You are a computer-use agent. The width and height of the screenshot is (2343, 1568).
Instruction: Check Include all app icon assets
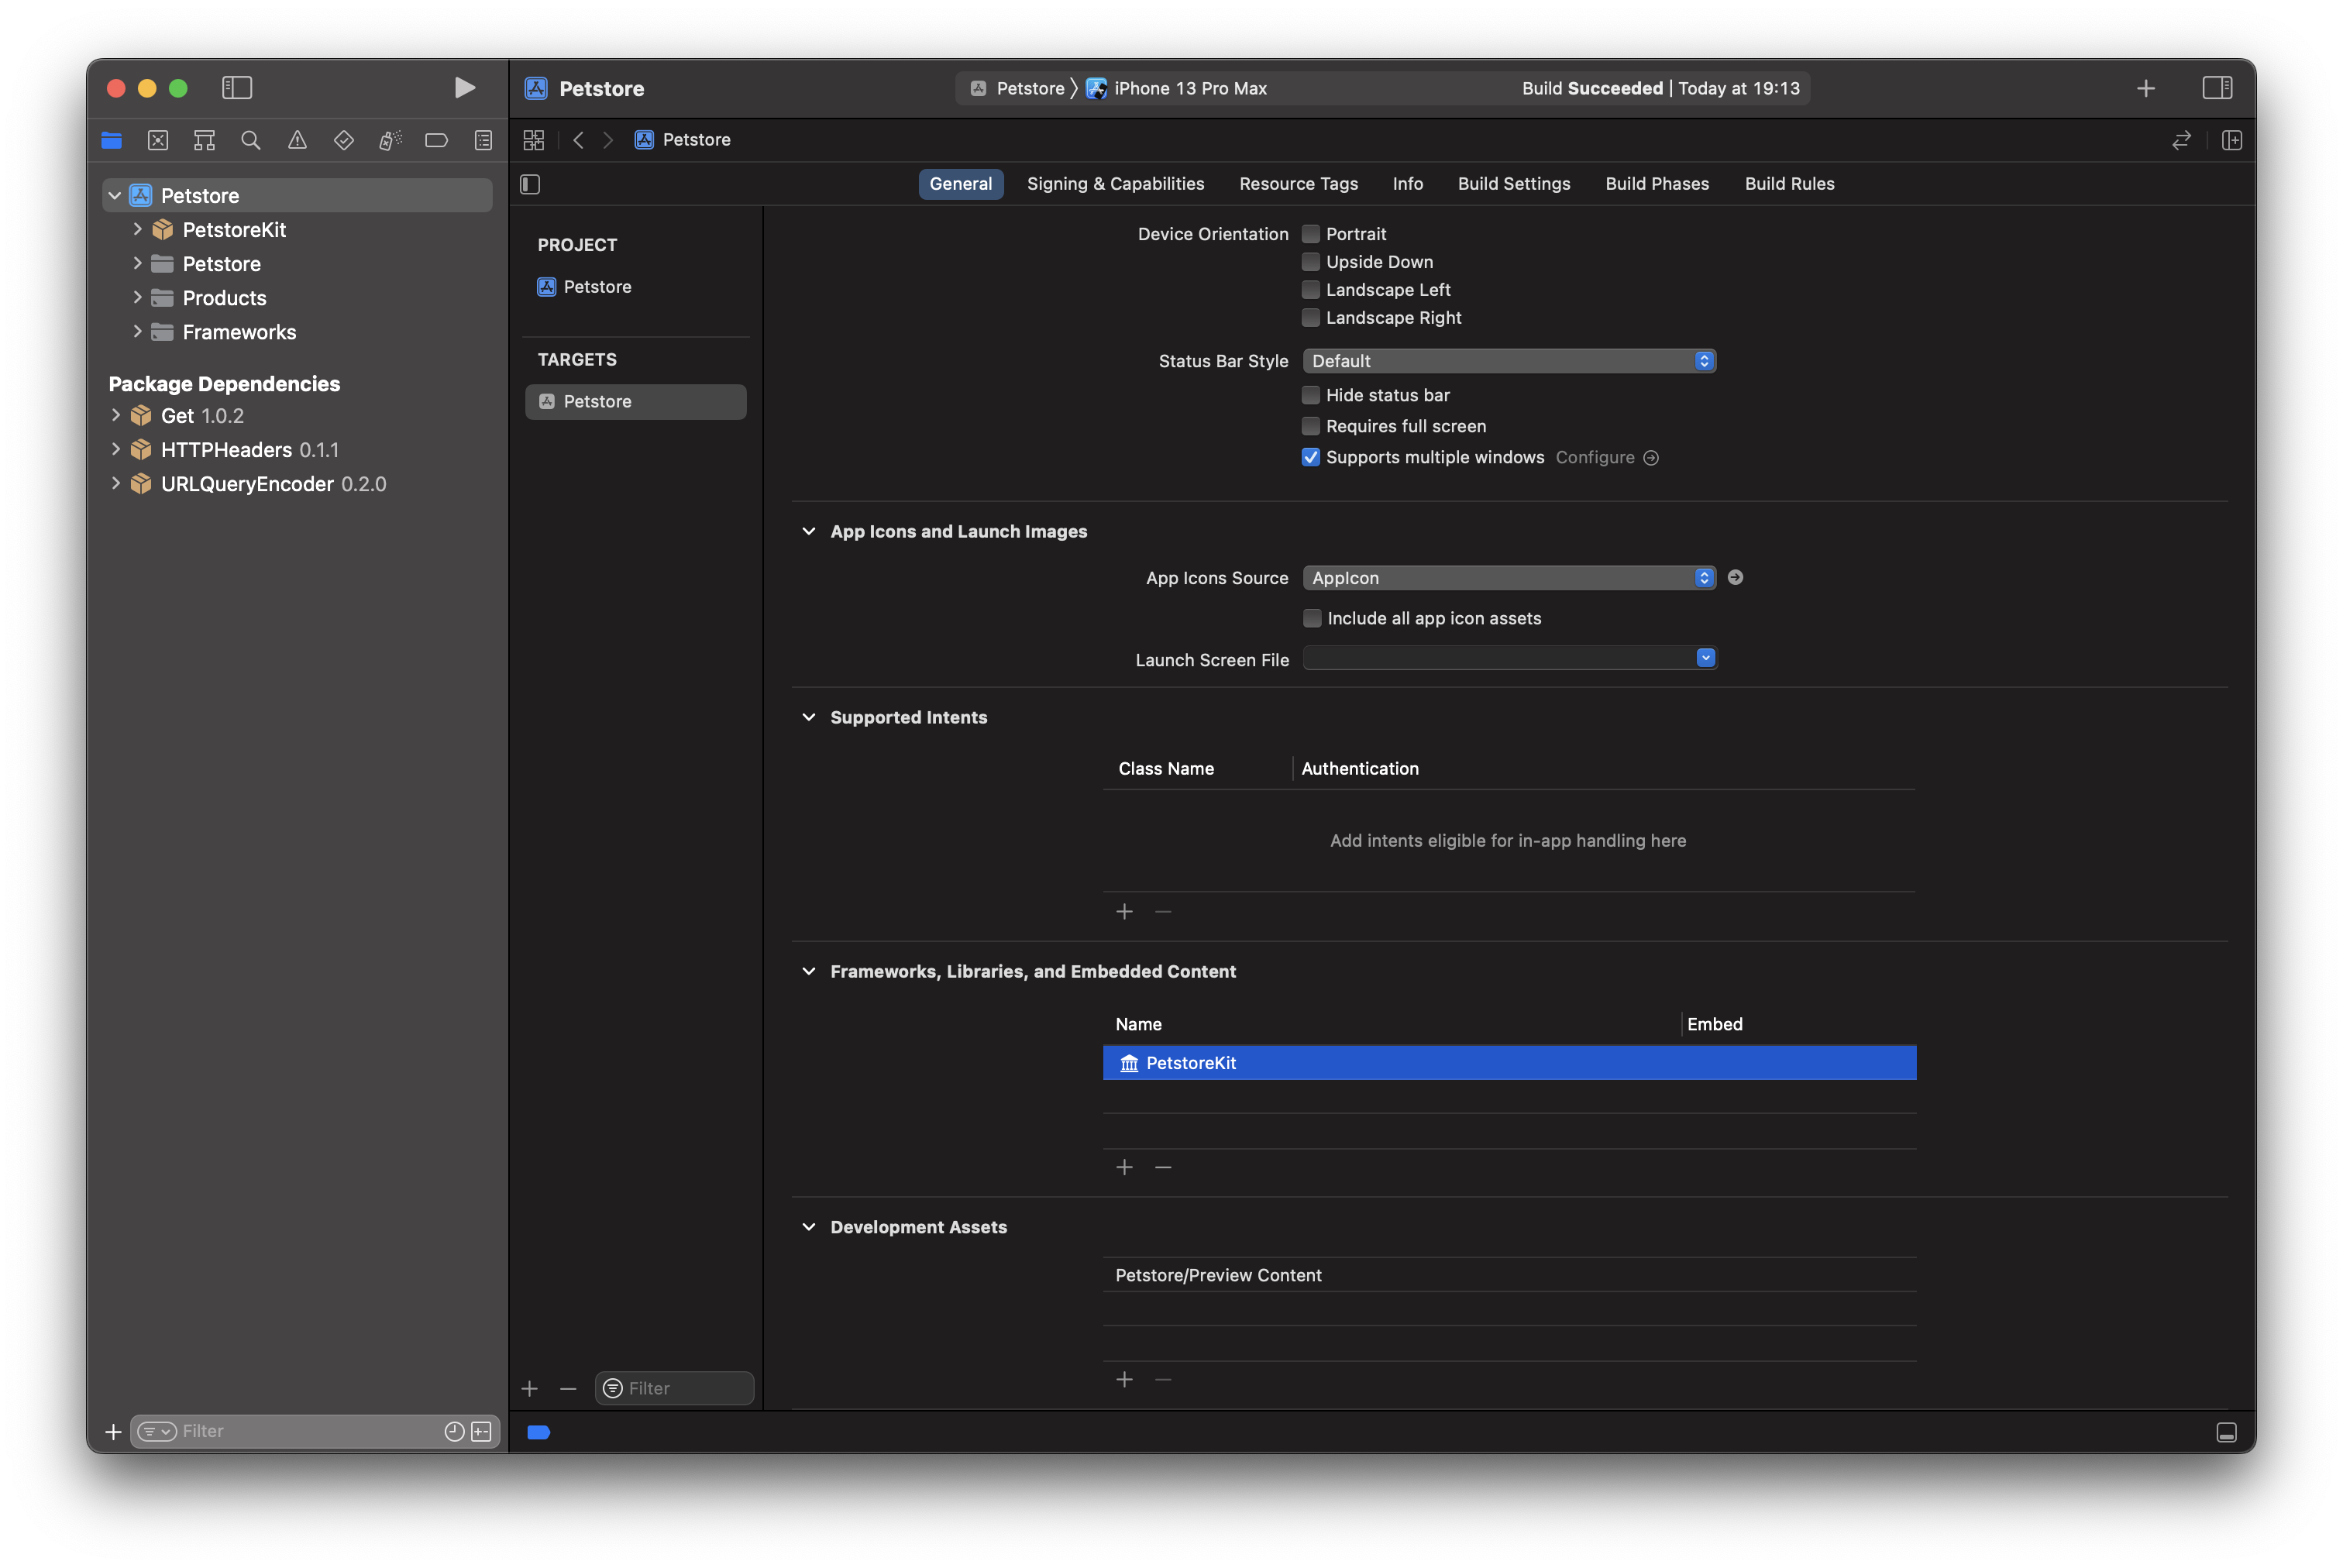(1312, 618)
